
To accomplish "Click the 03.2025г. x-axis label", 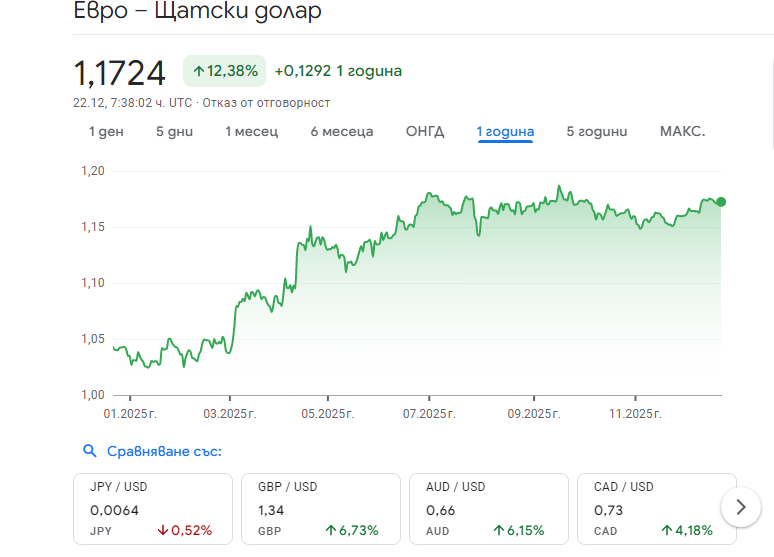I will pyautogui.click(x=230, y=414).
